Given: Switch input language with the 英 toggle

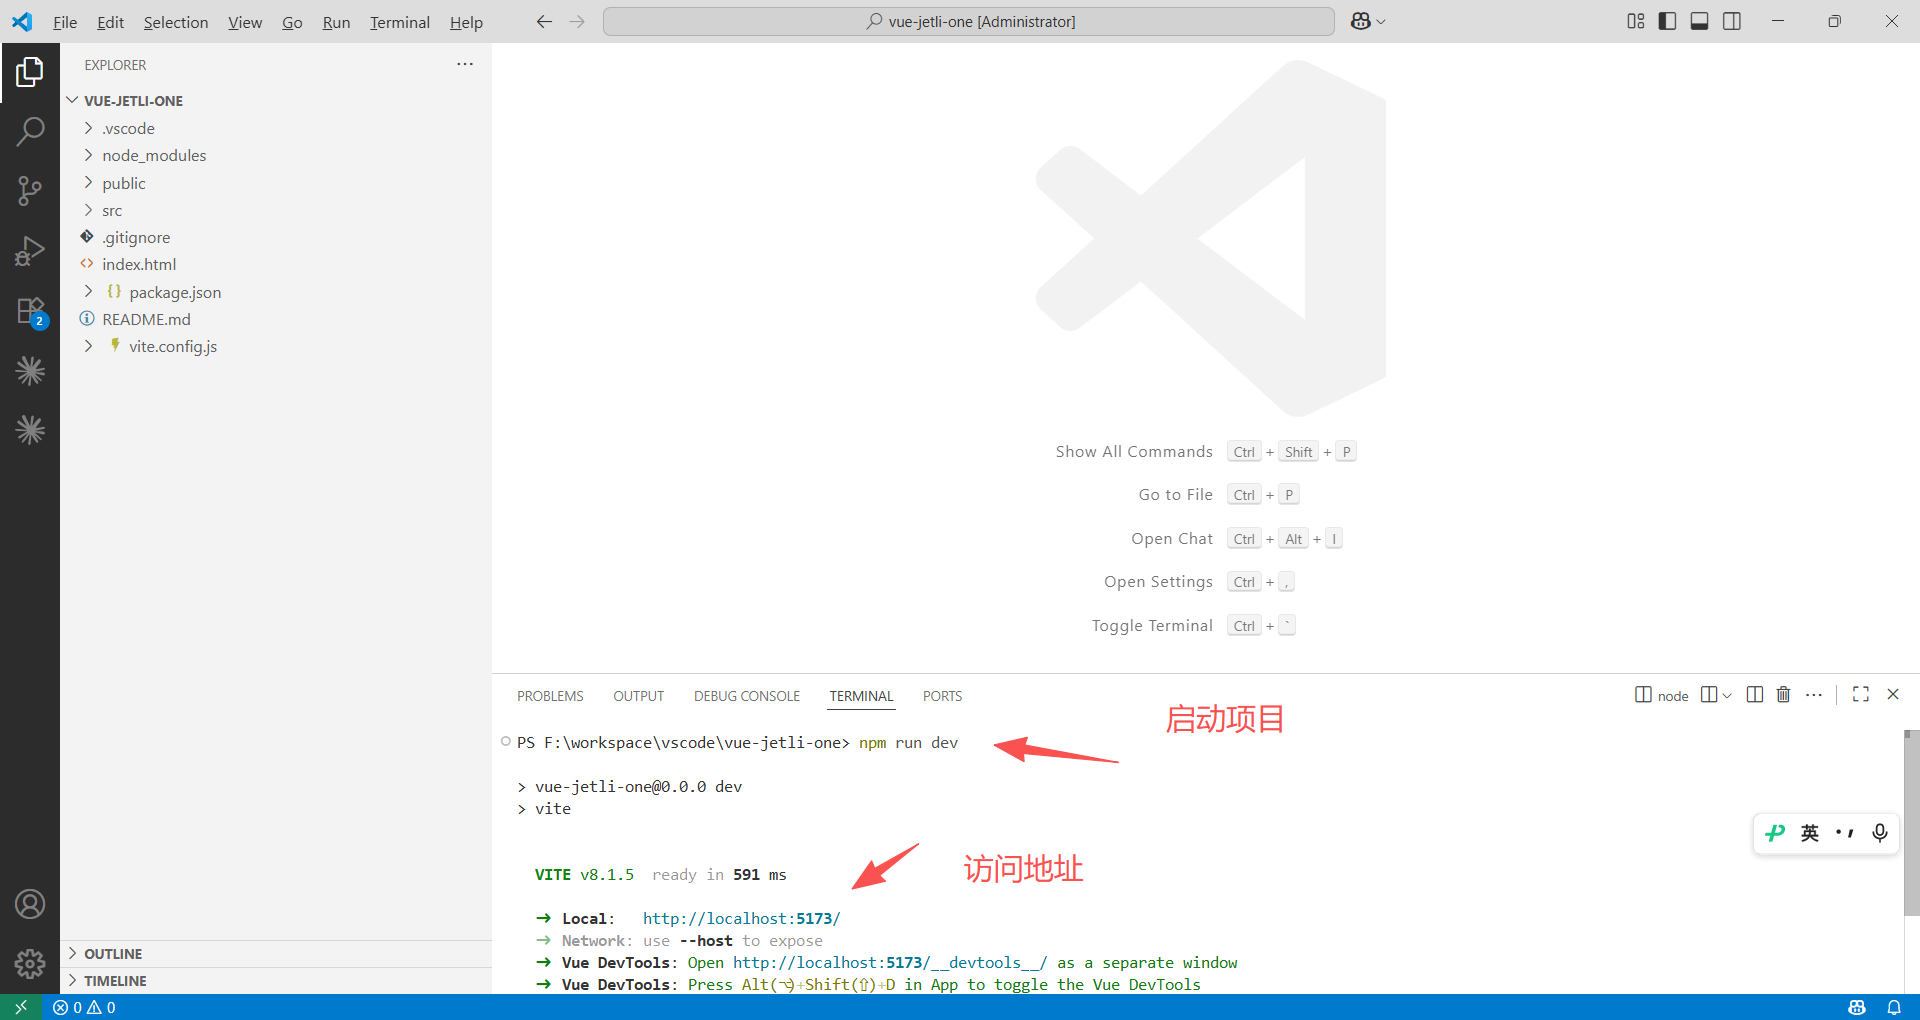Looking at the screenshot, I should click(1810, 833).
